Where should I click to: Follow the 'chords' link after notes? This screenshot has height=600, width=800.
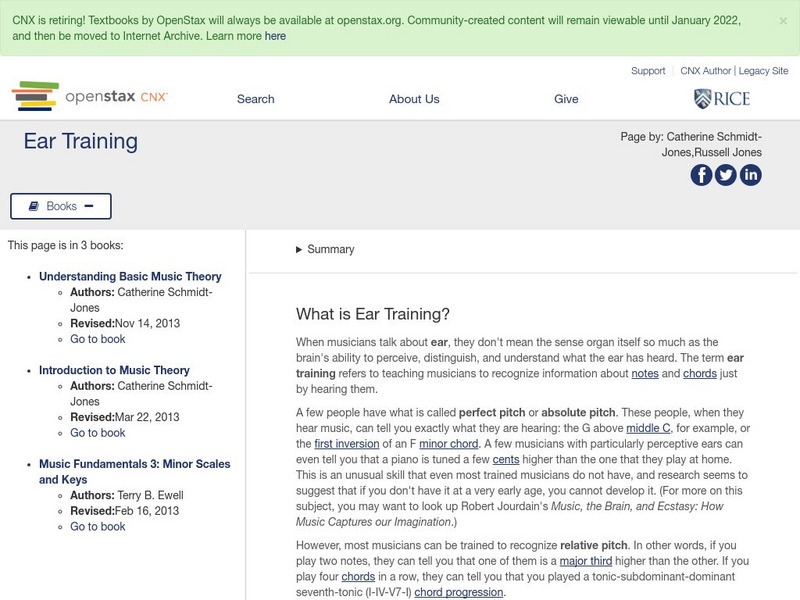700,373
